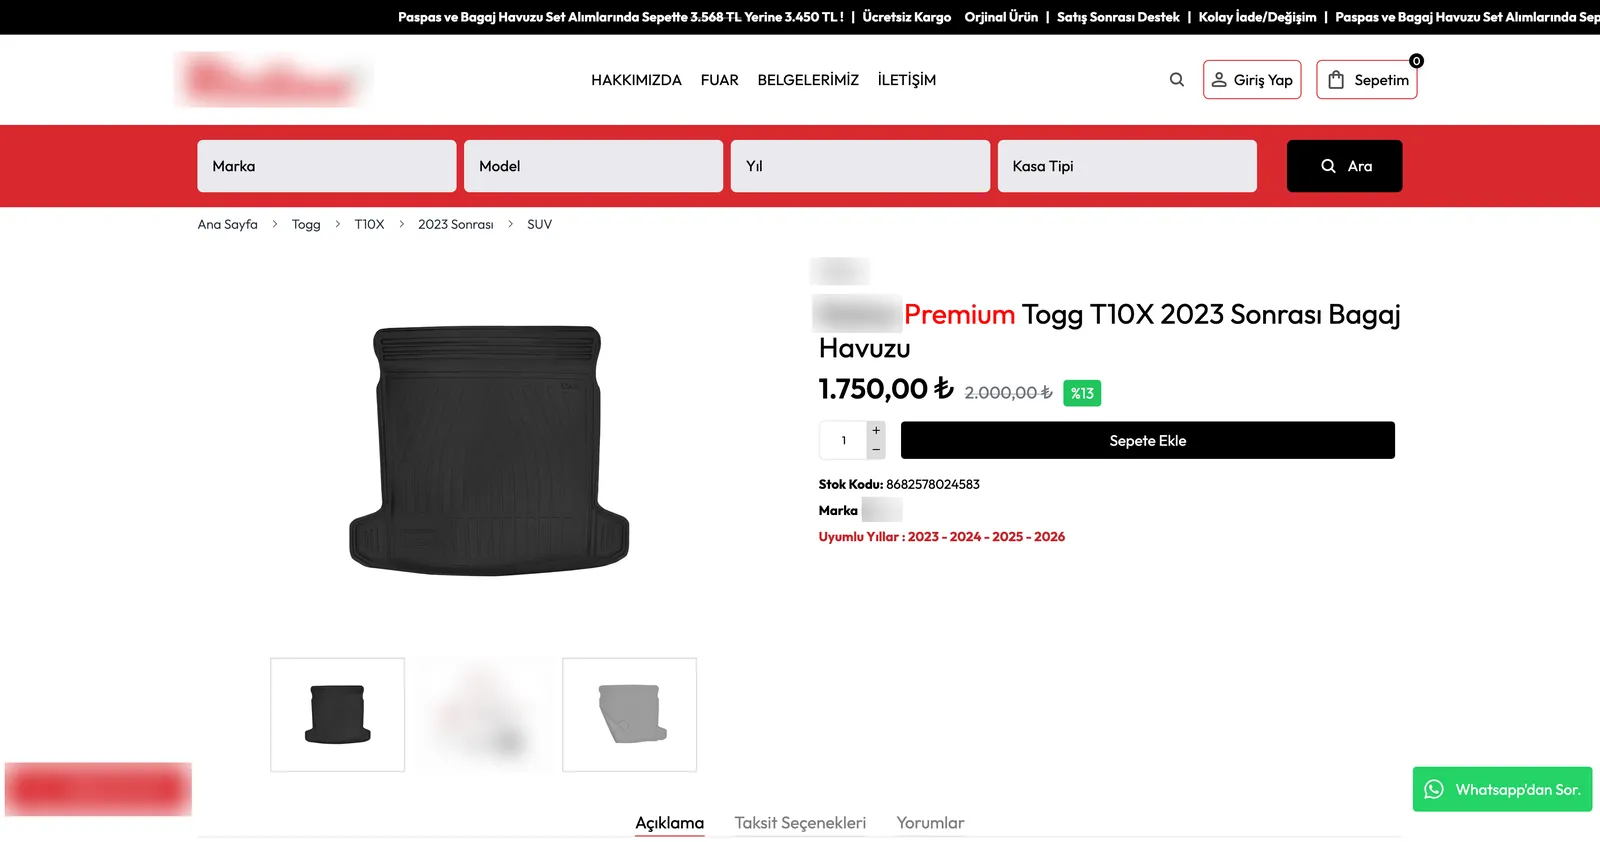Go to Ana Sayfa breadcrumb
Viewport: 1600px width, 842px height.
228,224
